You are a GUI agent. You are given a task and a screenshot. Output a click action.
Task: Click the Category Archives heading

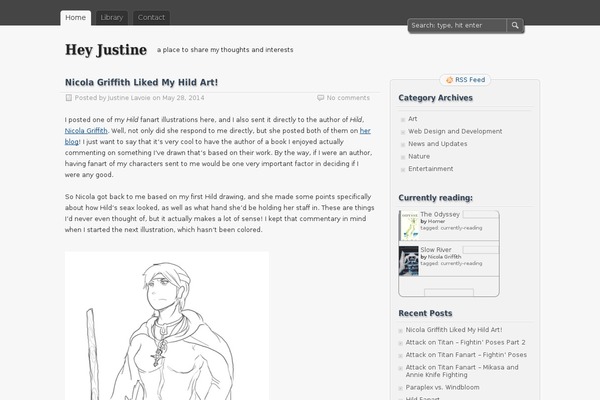(435, 98)
